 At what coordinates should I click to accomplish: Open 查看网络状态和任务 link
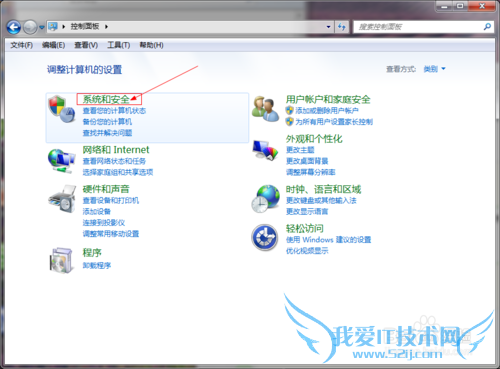114,161
